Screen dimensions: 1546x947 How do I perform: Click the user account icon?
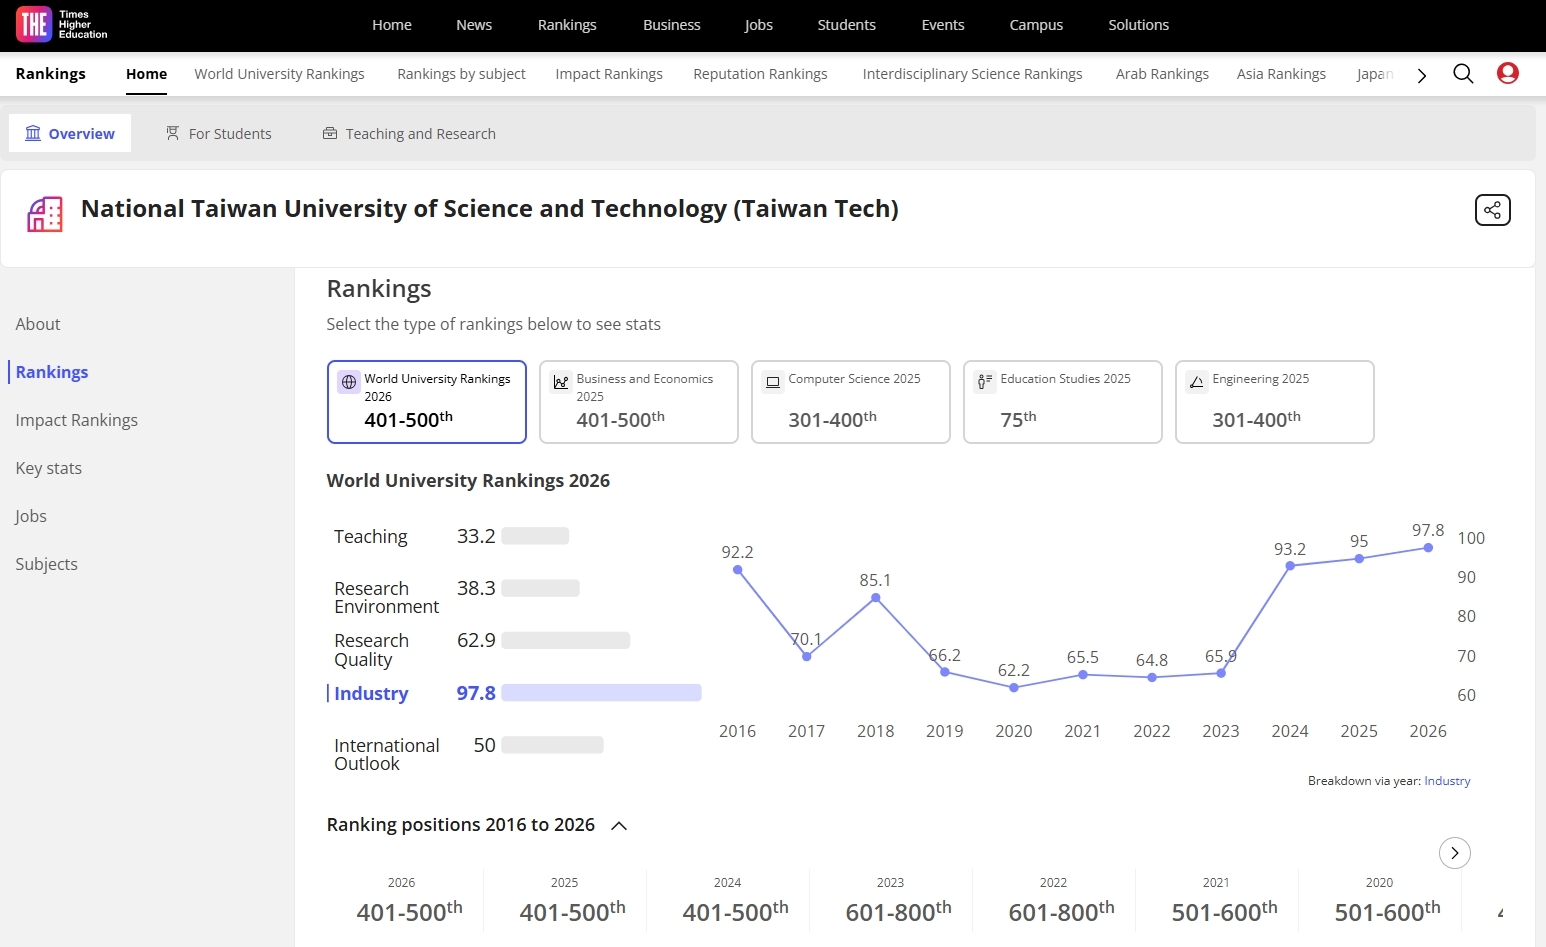pyautogui.click(x=1507, y=73)
